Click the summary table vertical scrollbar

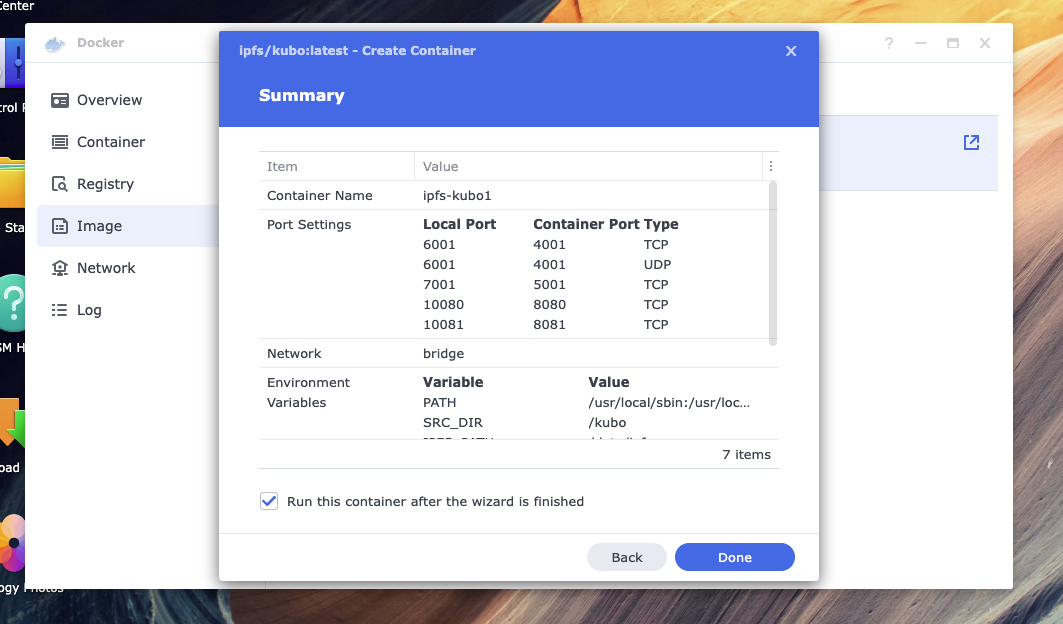773,262
